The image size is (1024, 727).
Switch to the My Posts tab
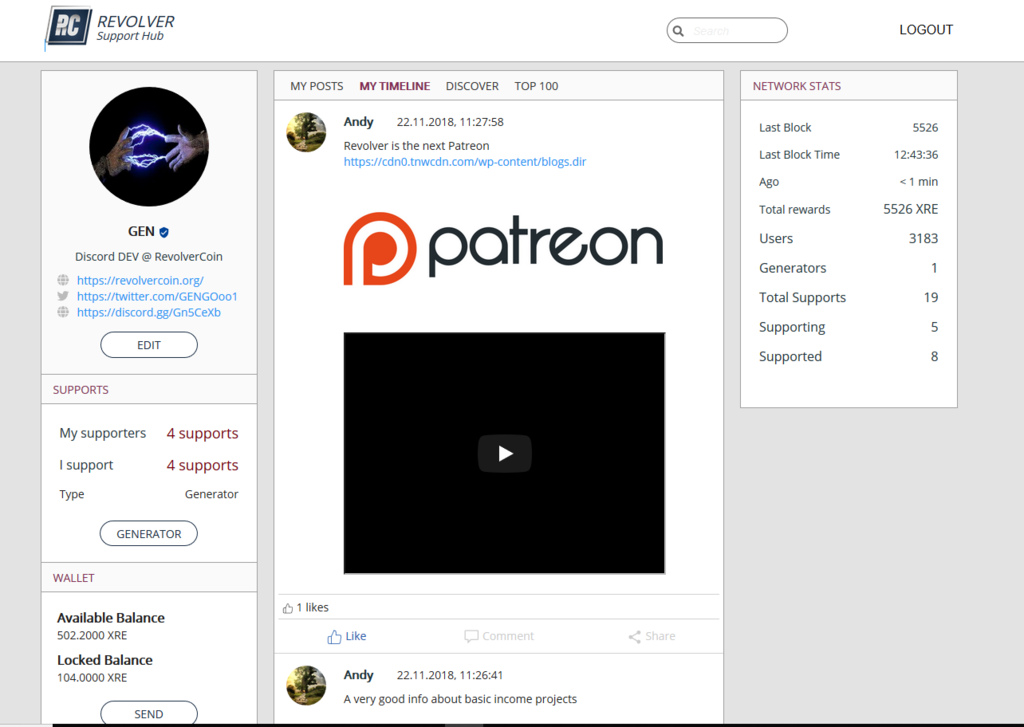pyautogui.click(x=317, y=86)
